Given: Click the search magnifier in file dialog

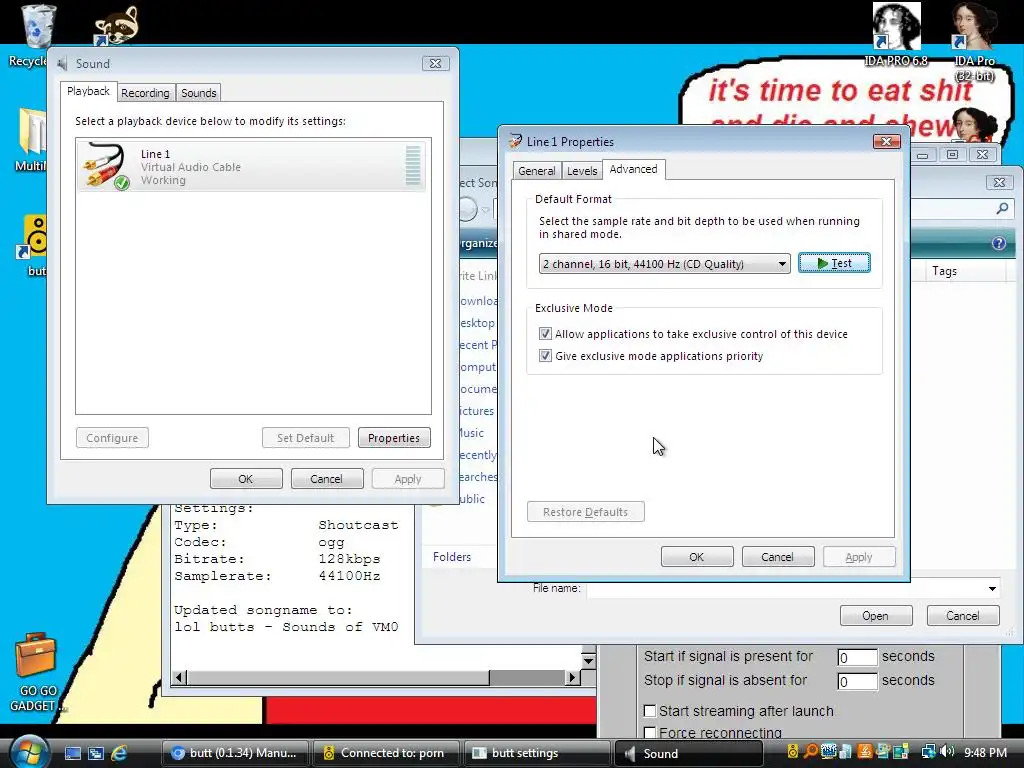Looking at the screenshot, I should click(x=1002, y=208).
